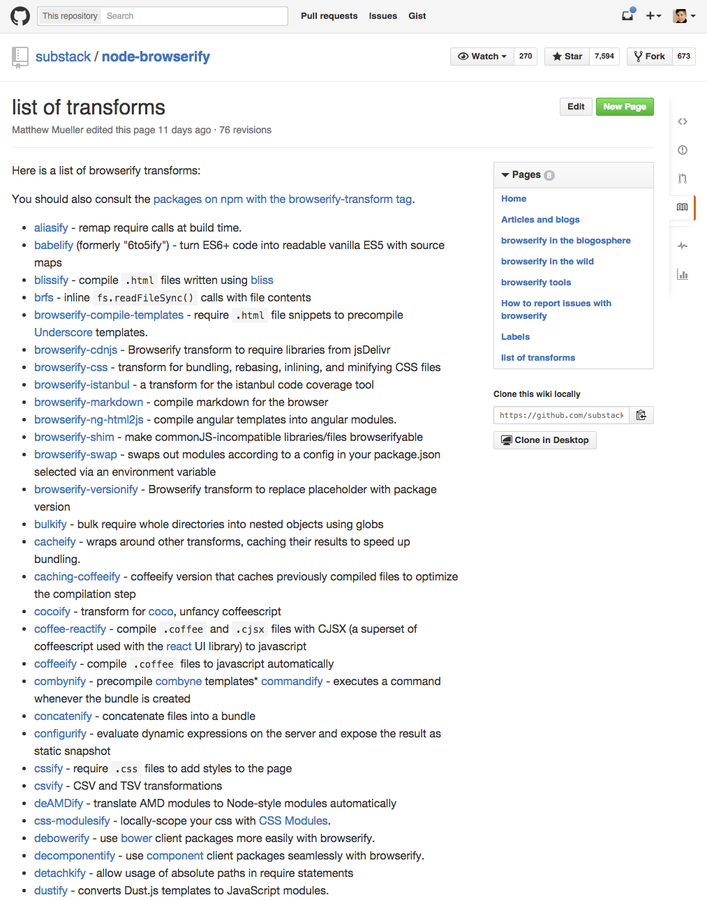Star the node-browserify repository
This screenshot has width=707, height=900.
click(567, 56)
